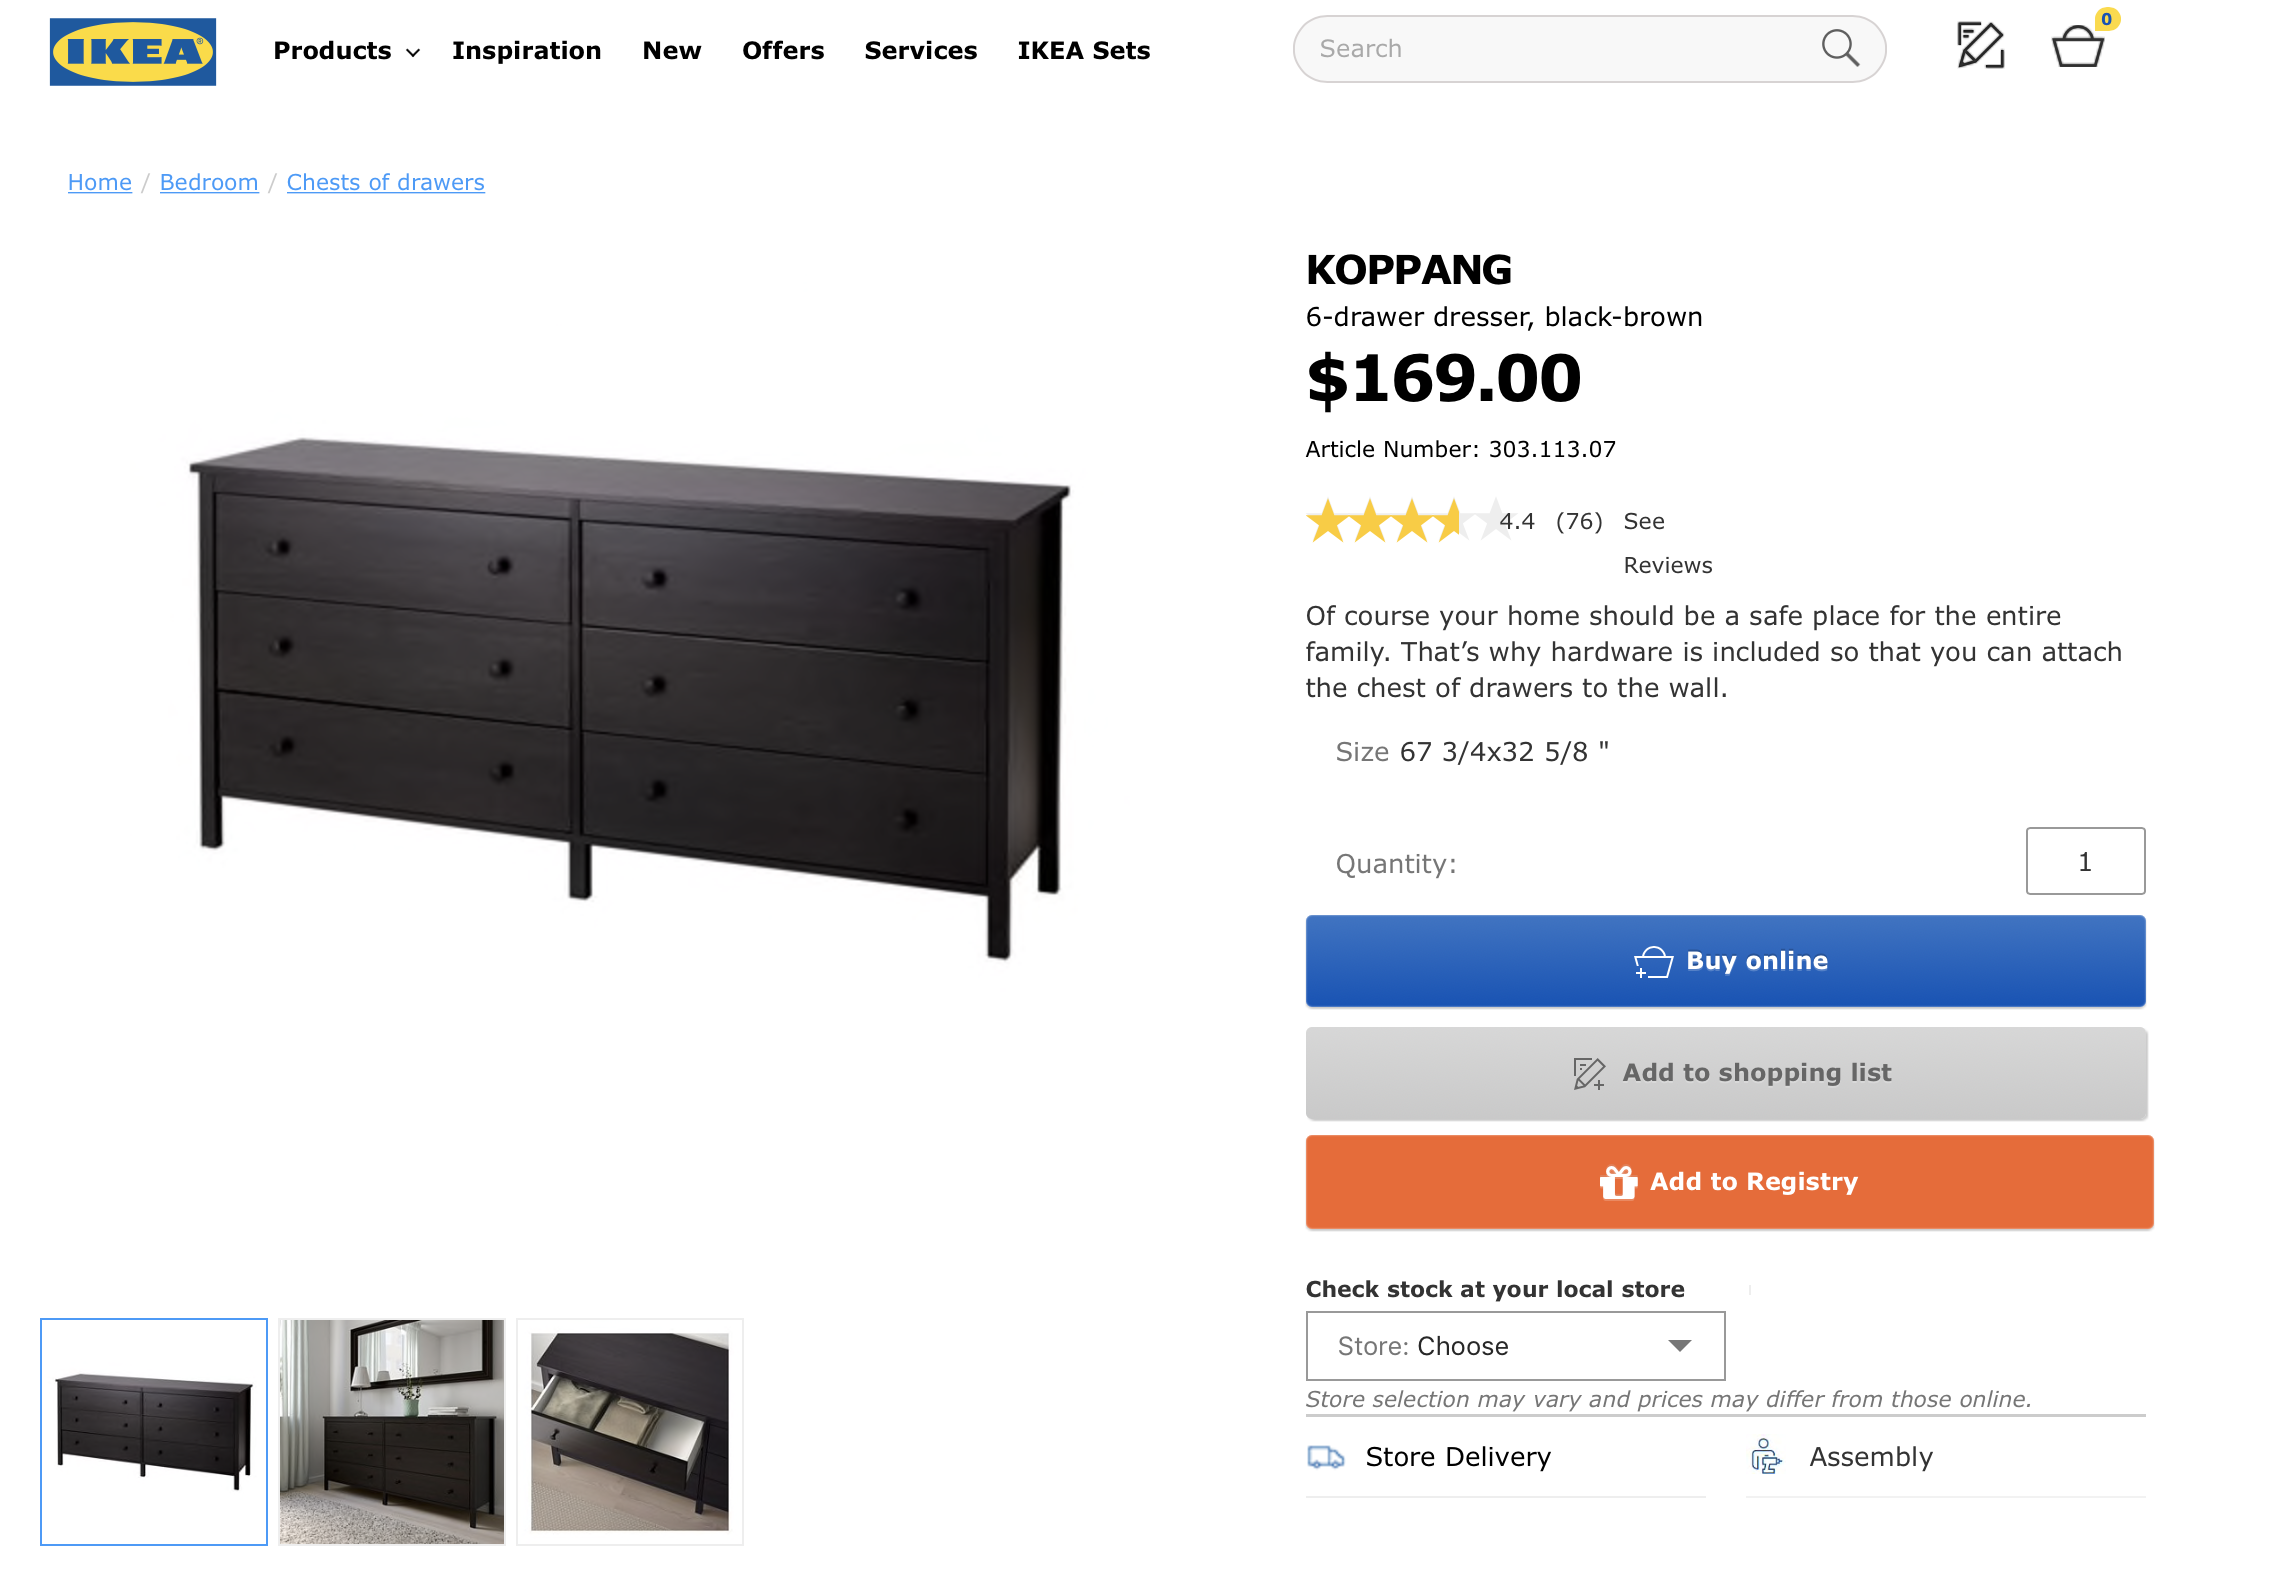Open the IKEA Sets menu item
The image size is (2276, 1590).
pos(1083,51)
